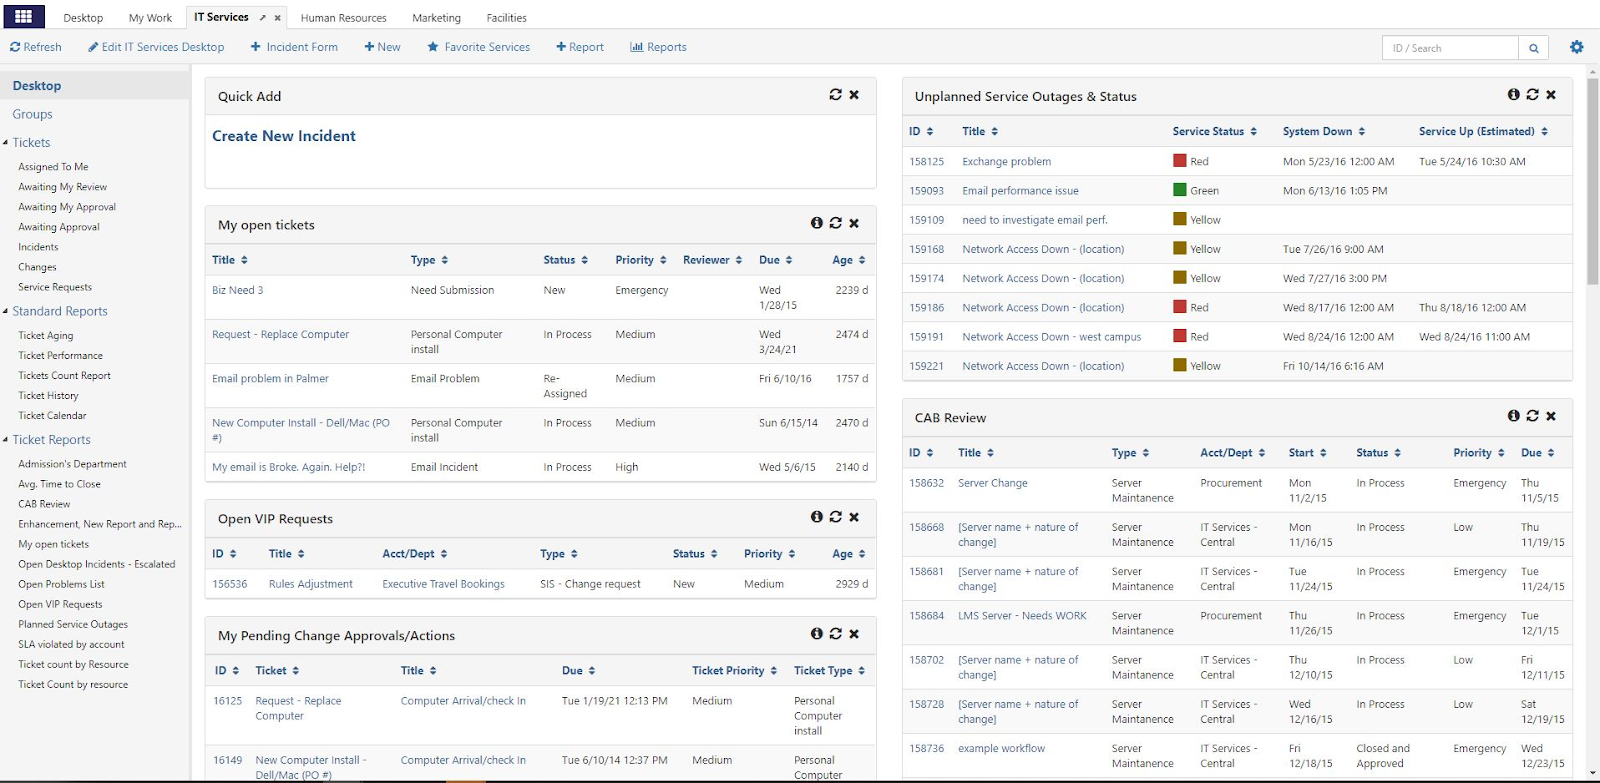Open the Marketing tab
Screen dimensions: 1600x783
[436, 18]
